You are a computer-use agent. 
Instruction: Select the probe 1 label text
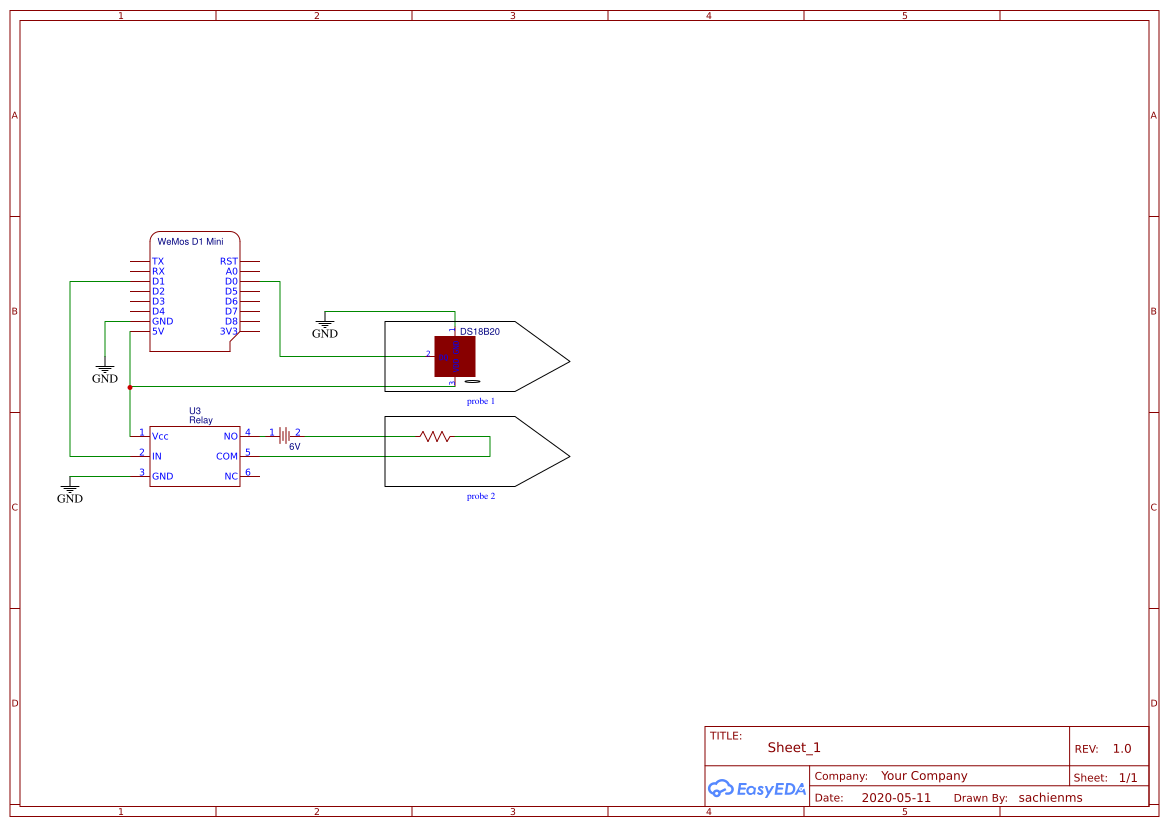pyautogui.click(x=479, y=400)
